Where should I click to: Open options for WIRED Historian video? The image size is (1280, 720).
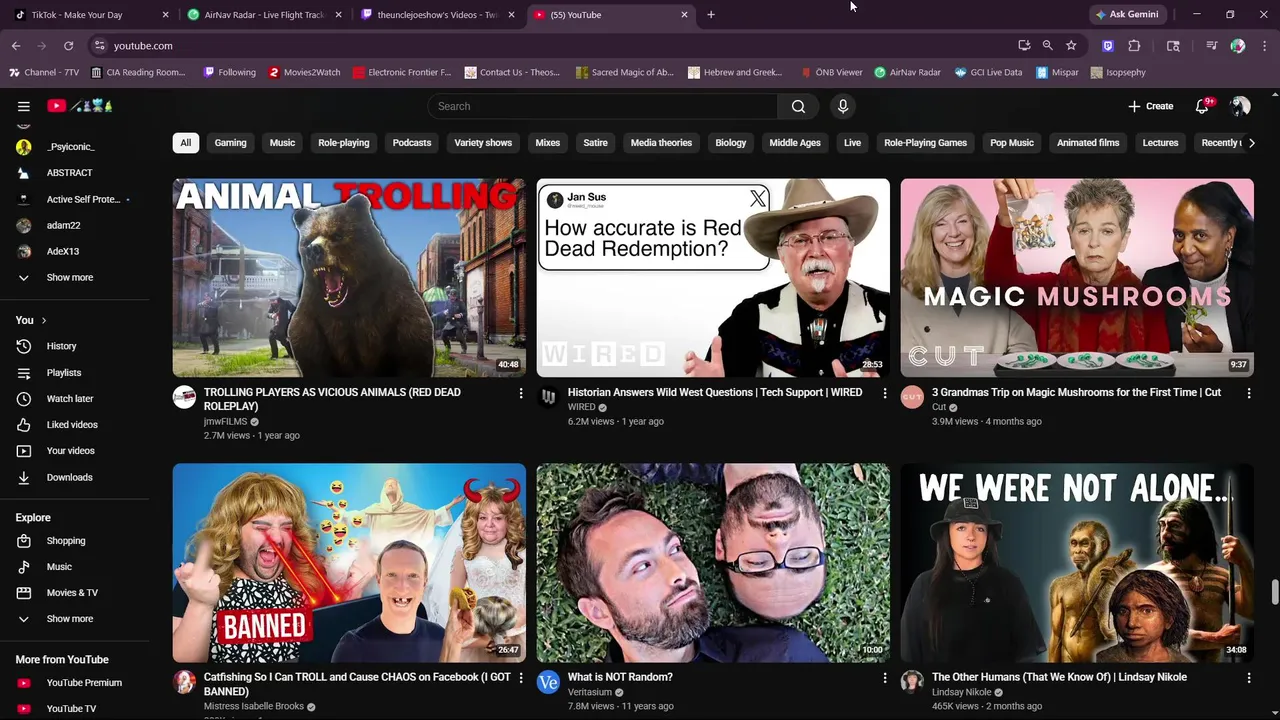tap(884, 394)
